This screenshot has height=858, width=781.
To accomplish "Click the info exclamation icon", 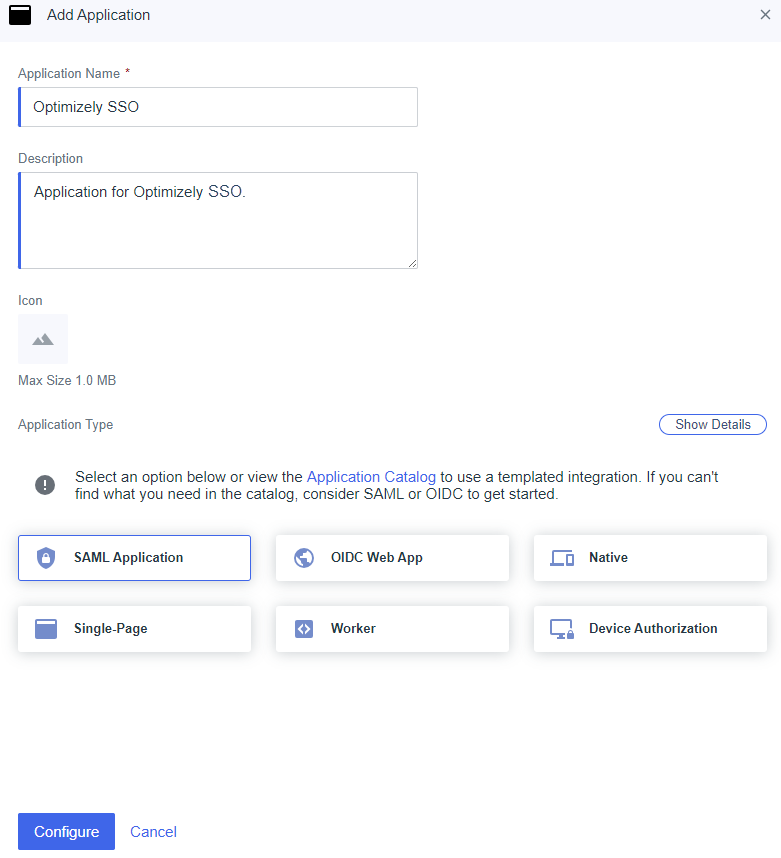I will [x=45, y=485].
